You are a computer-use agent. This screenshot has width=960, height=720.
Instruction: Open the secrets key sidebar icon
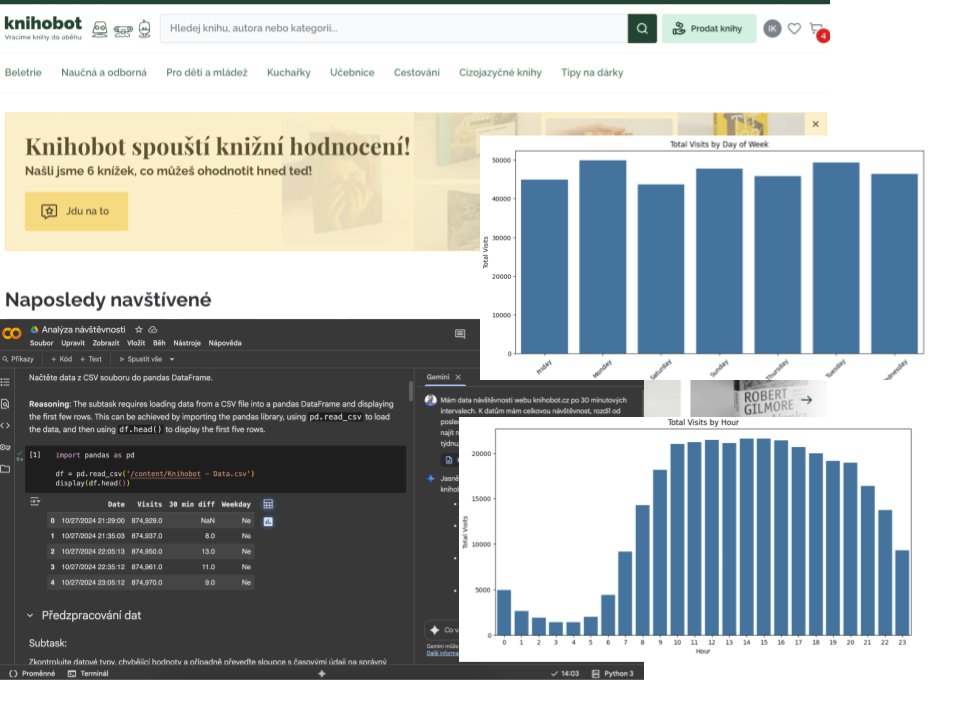tap(5, 447)
